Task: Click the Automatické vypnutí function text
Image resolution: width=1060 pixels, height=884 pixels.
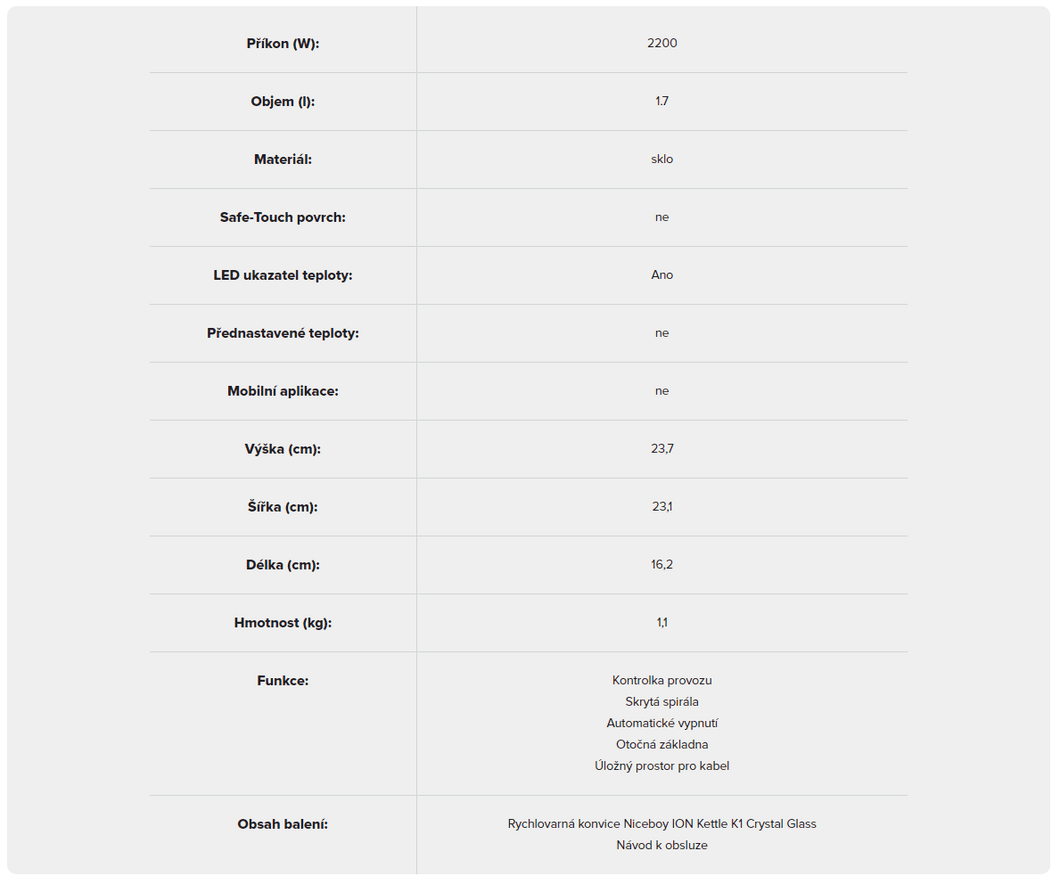Action: 662,723
